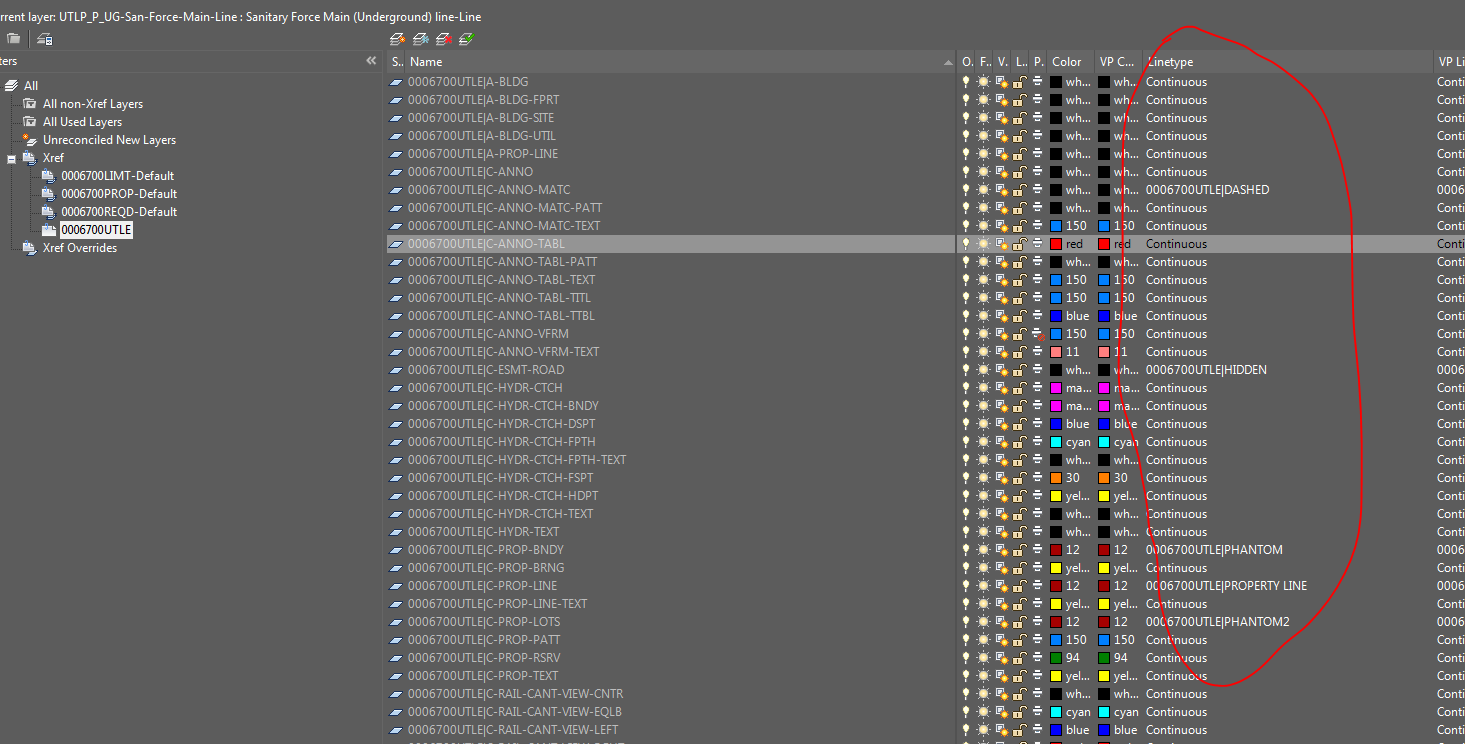Open 0006700UTLE|PROPERTY LINE linetype cell
Viewport: 1465px width, 744px height.
[x=1226, y=586]
